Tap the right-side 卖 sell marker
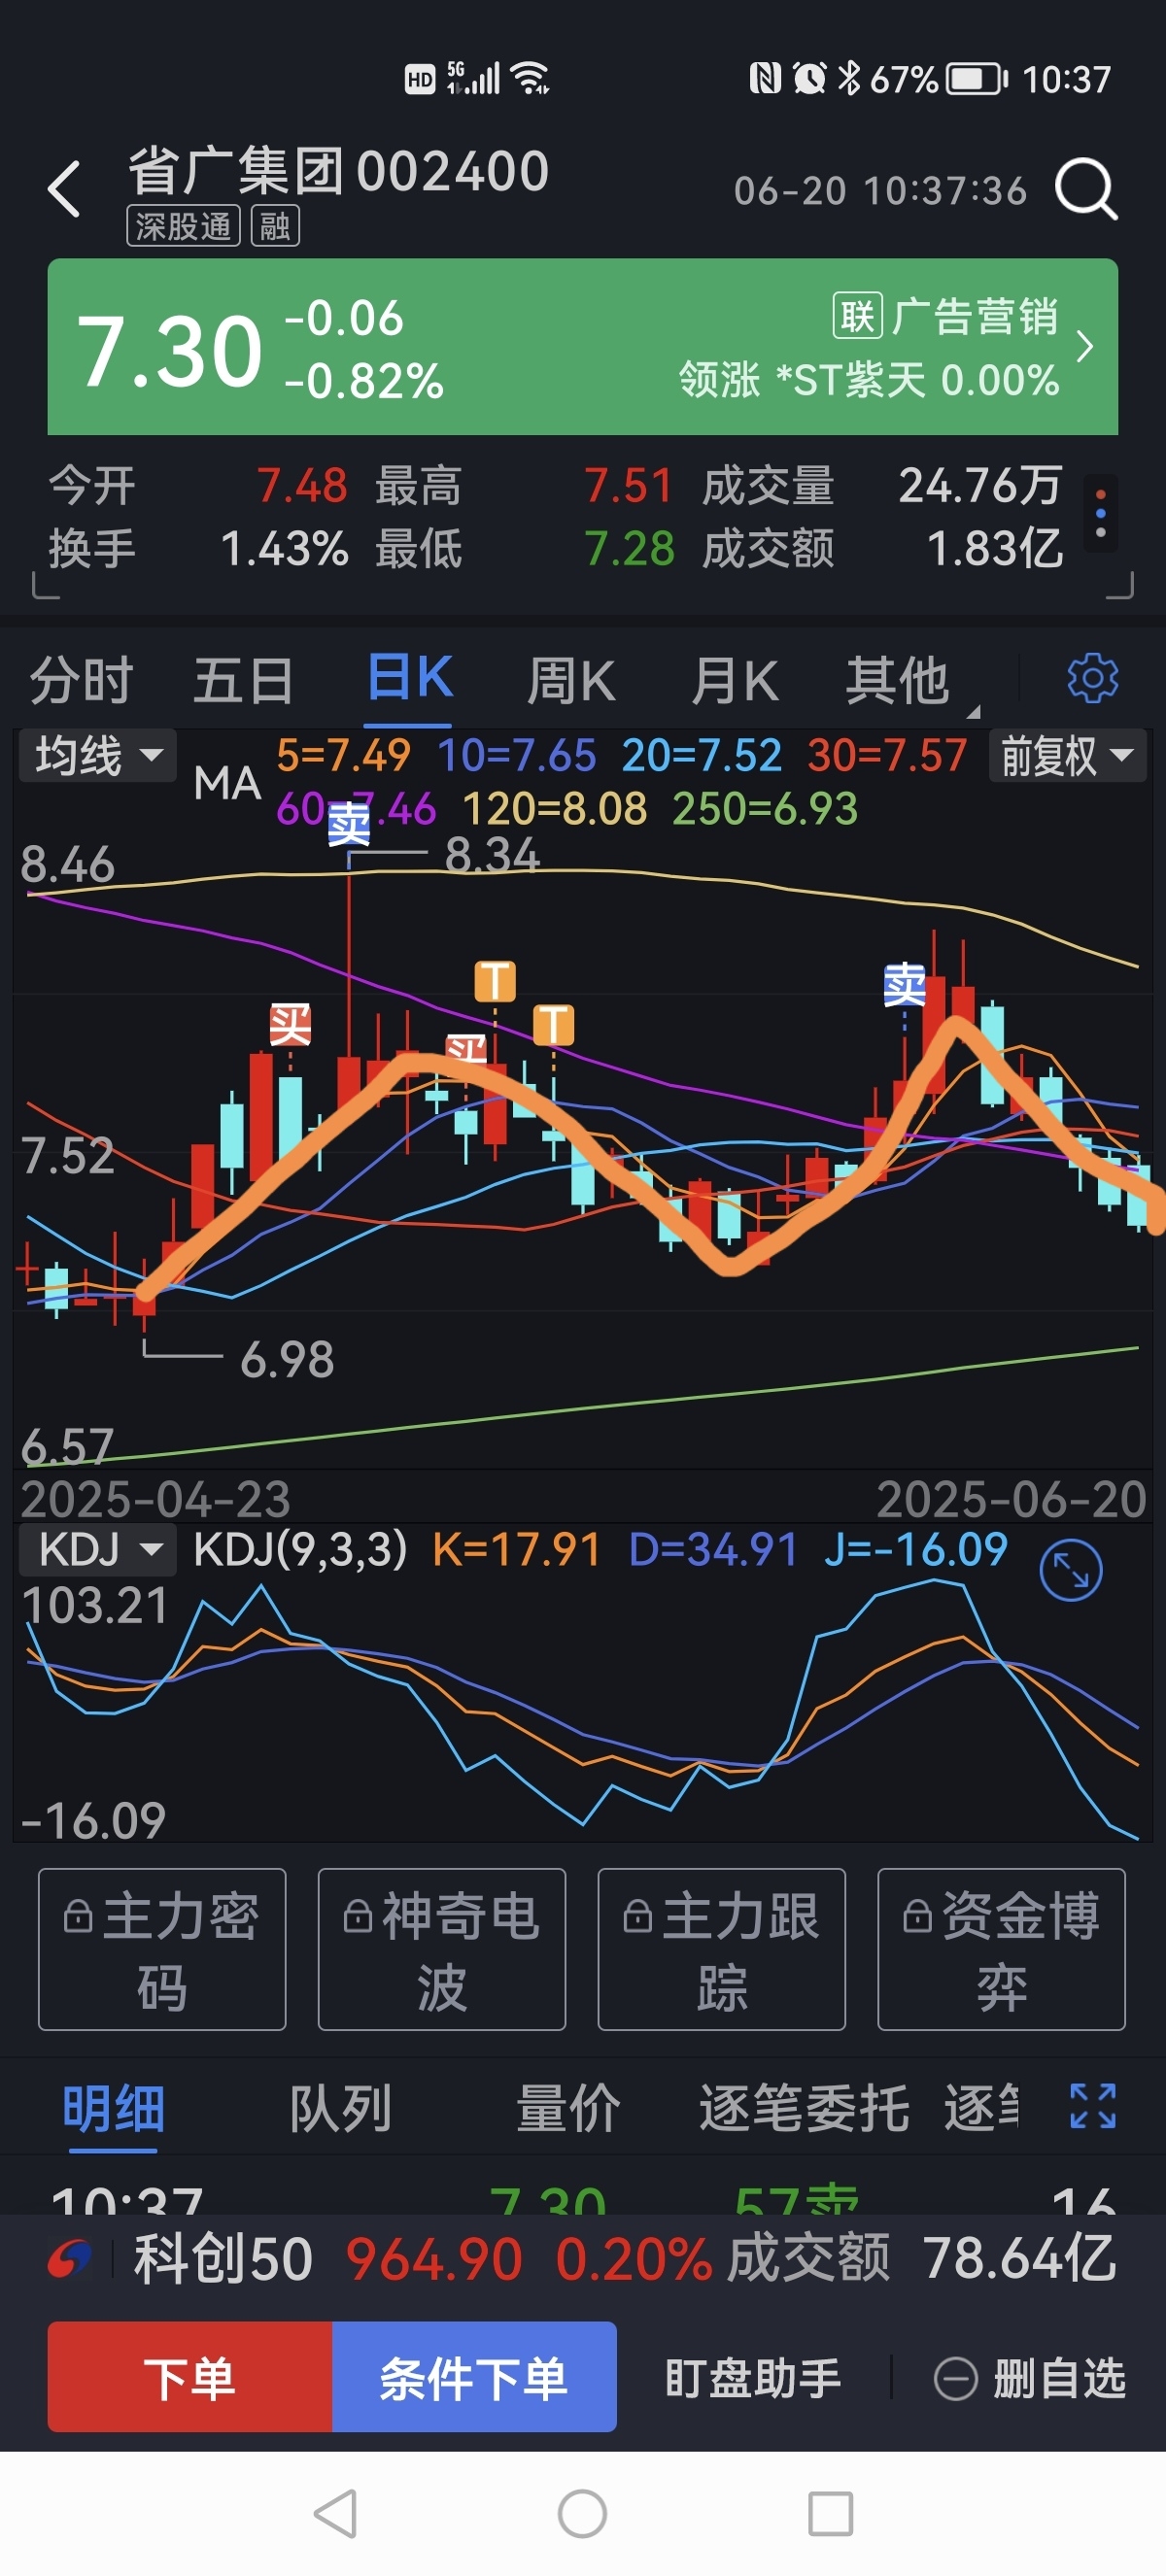 [x=904, y=985]
